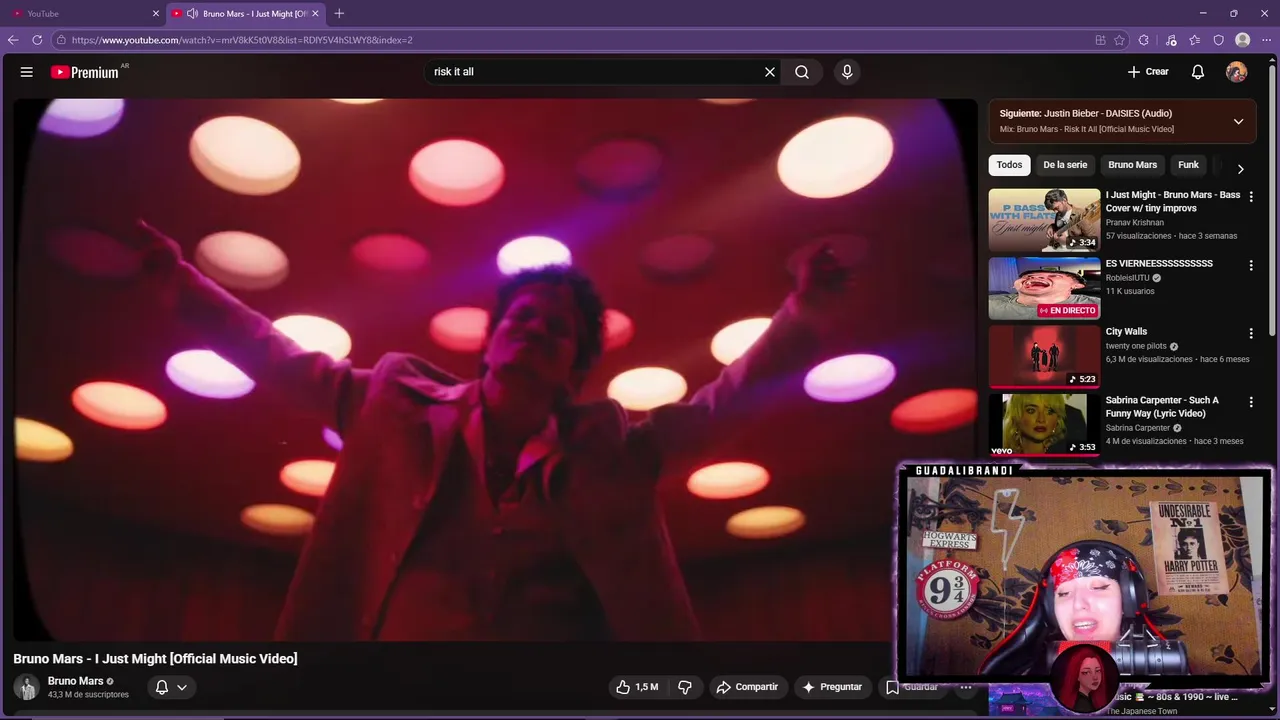Open the YouTube hamburger guide menu
The image size is (1280, 720).
[x=27, y=72]
